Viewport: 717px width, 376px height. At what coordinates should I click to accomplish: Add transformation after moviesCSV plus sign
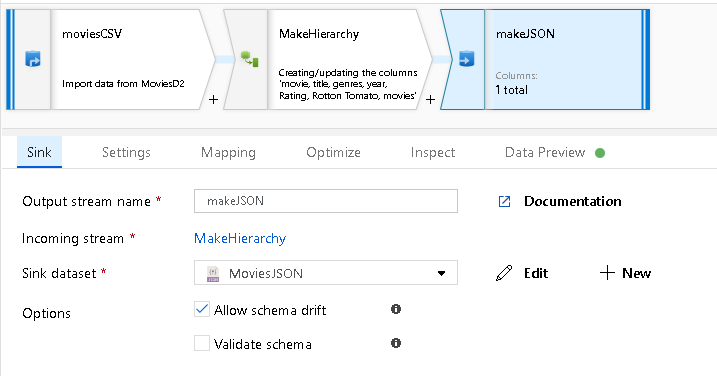213,99
